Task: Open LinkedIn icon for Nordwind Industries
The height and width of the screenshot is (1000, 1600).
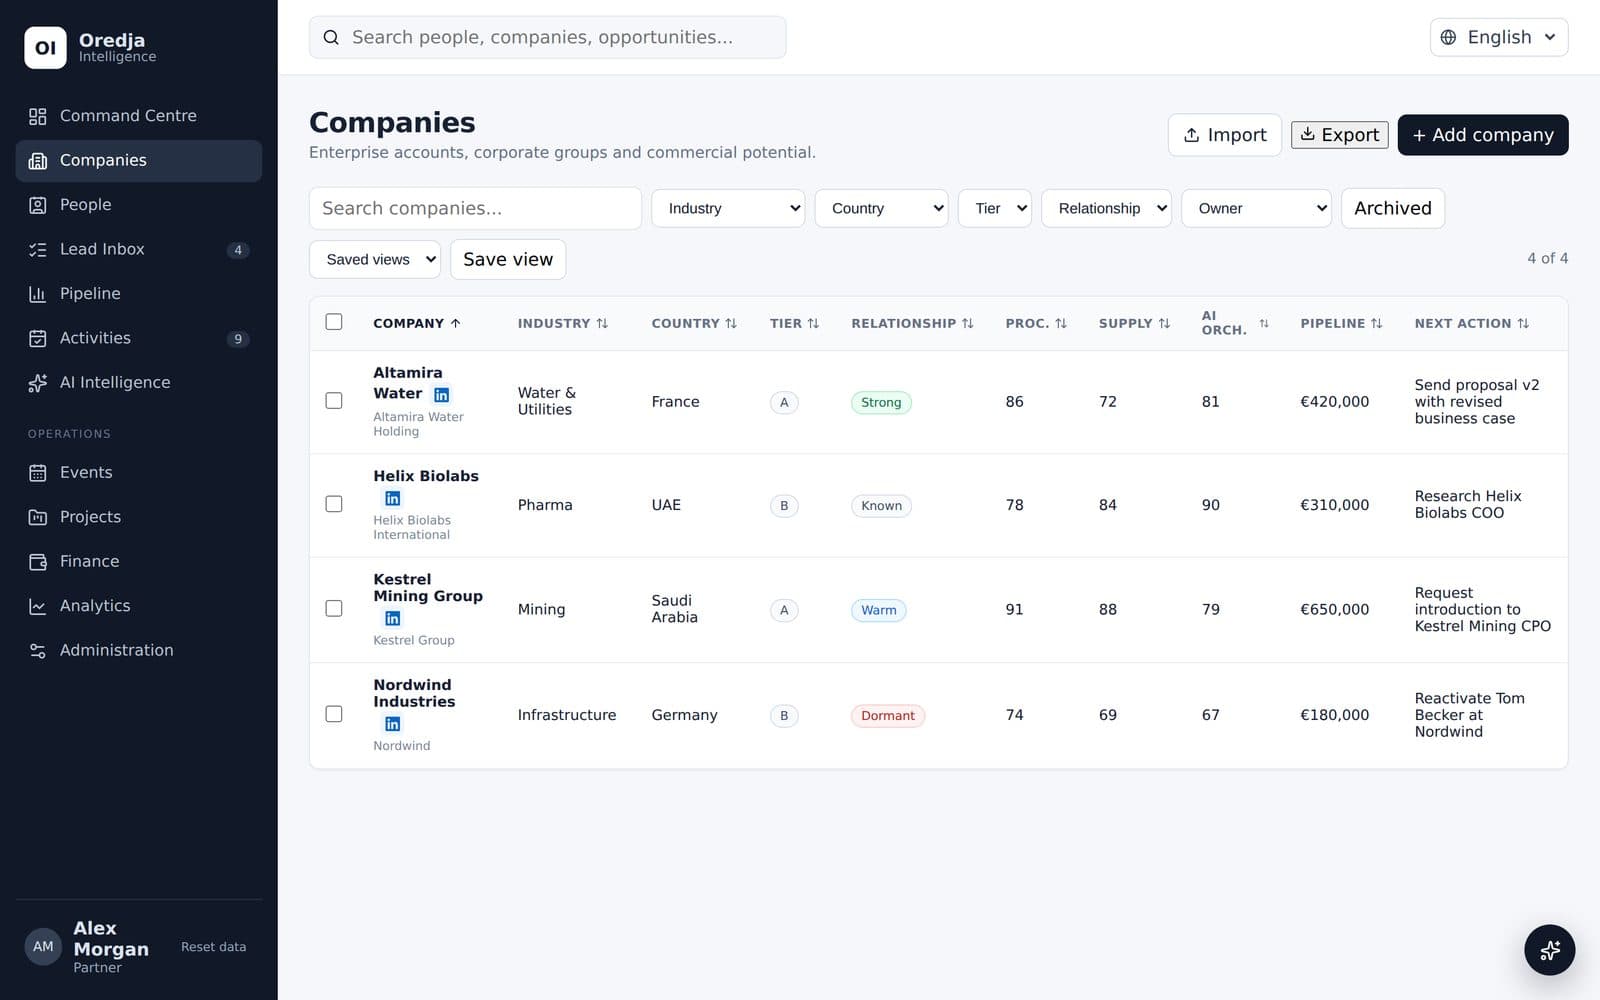Action: (393, 724)
